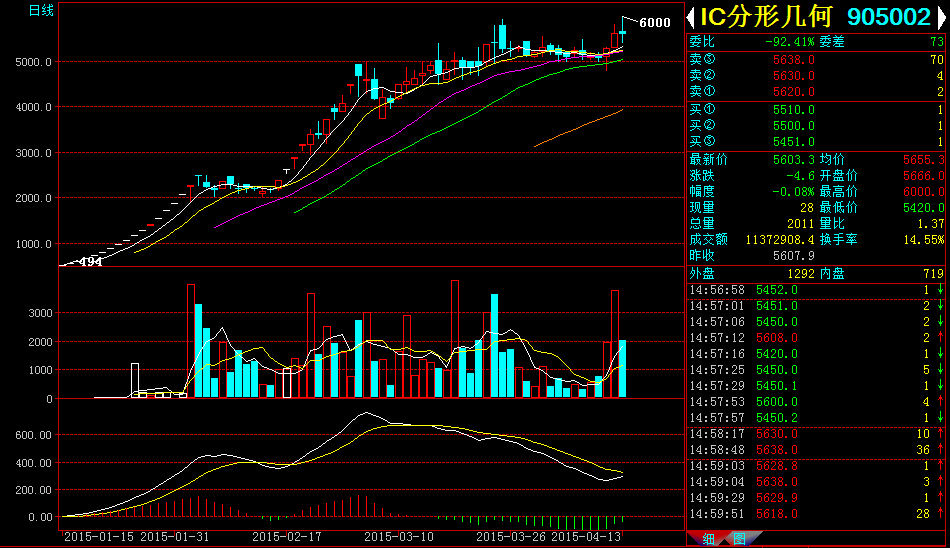Select the last trade at 14:59:51
The image size is (950, 548).
point(816,513)
